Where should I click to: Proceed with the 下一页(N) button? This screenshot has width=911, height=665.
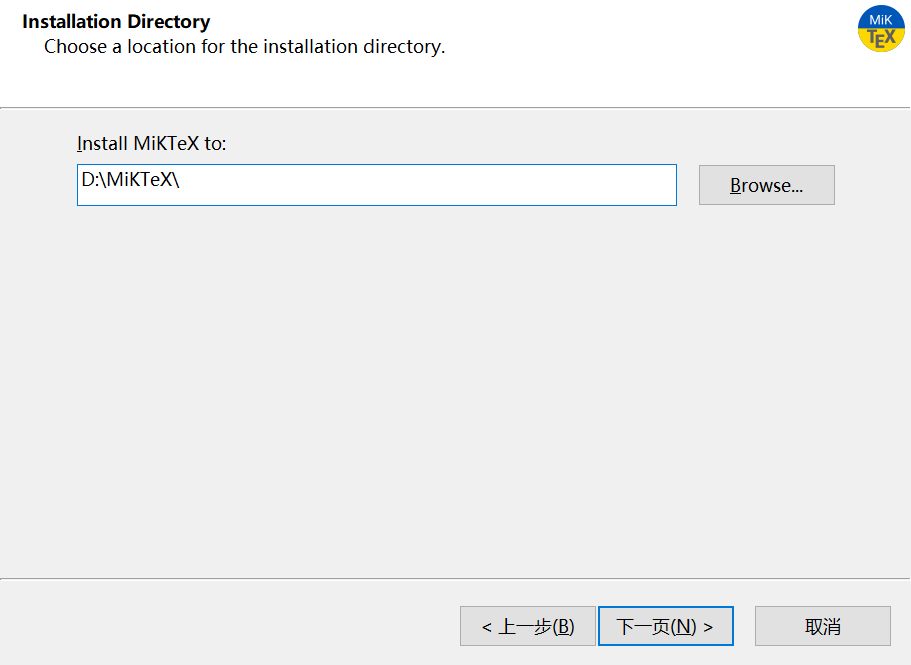[666, 626]
